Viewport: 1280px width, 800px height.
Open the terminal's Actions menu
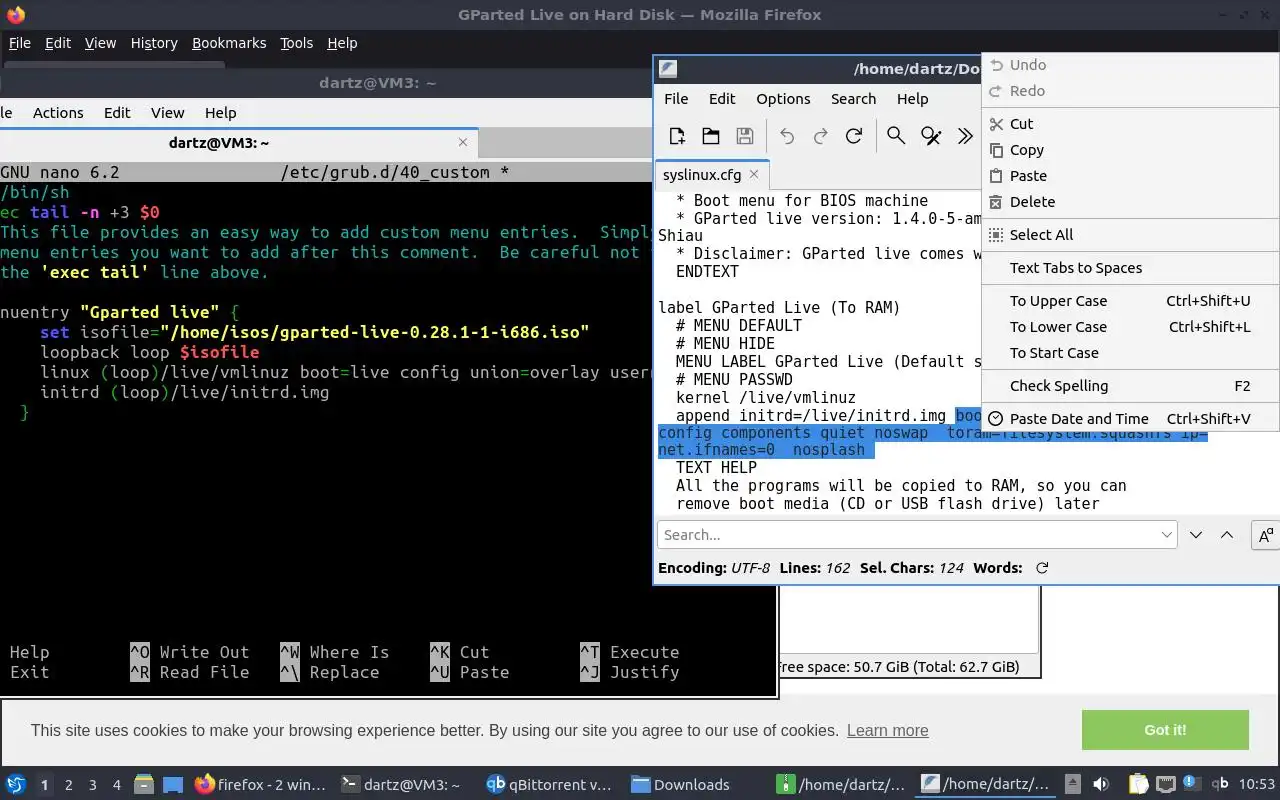click(58, 113)
